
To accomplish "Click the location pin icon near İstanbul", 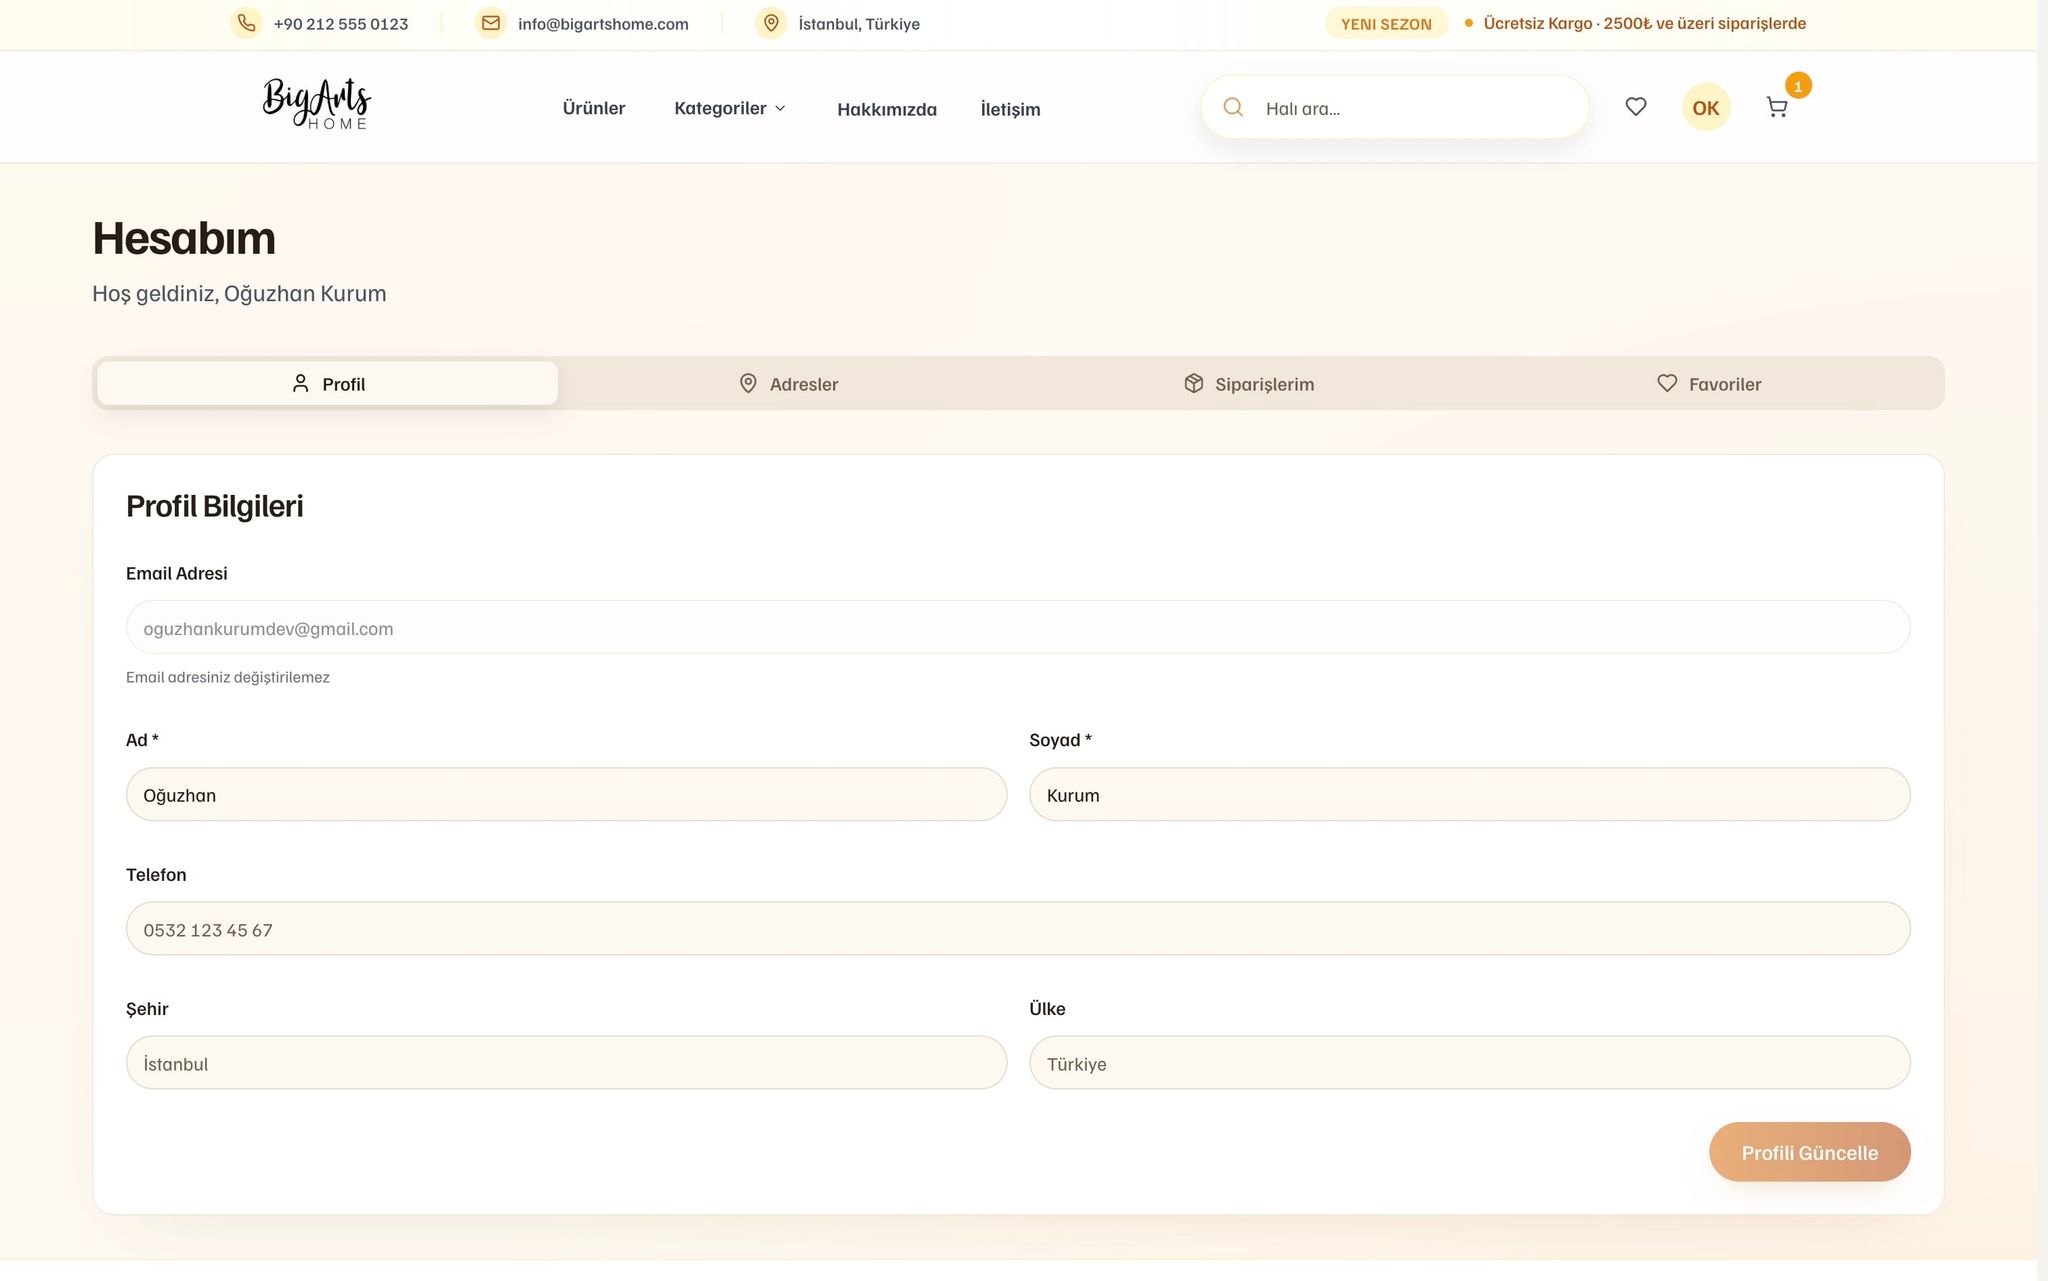I will point(771,23).
